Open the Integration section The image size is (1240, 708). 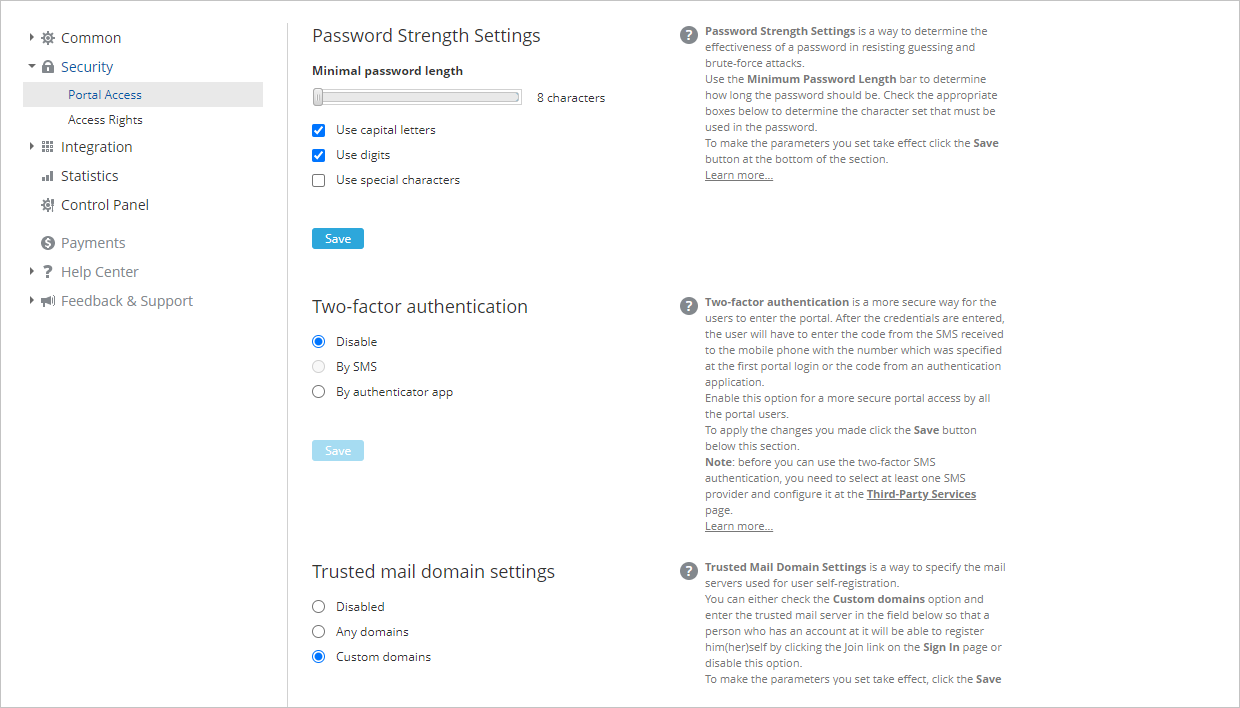(x=96, y=146)
